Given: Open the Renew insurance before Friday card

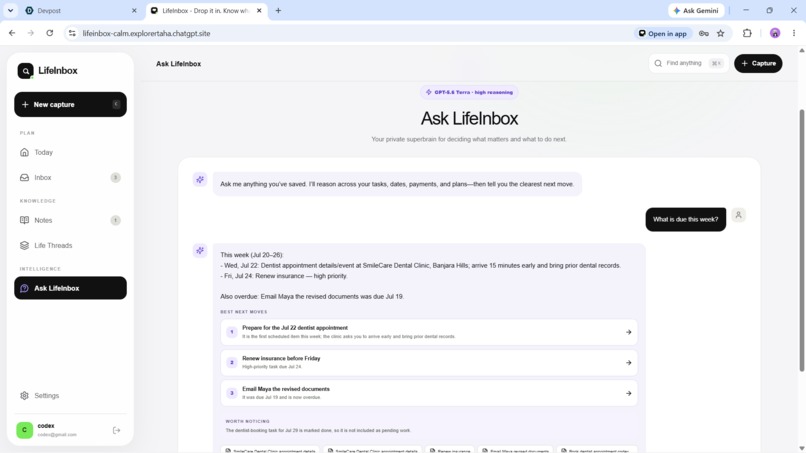Looking at the screenshot, I should [429, 363].
